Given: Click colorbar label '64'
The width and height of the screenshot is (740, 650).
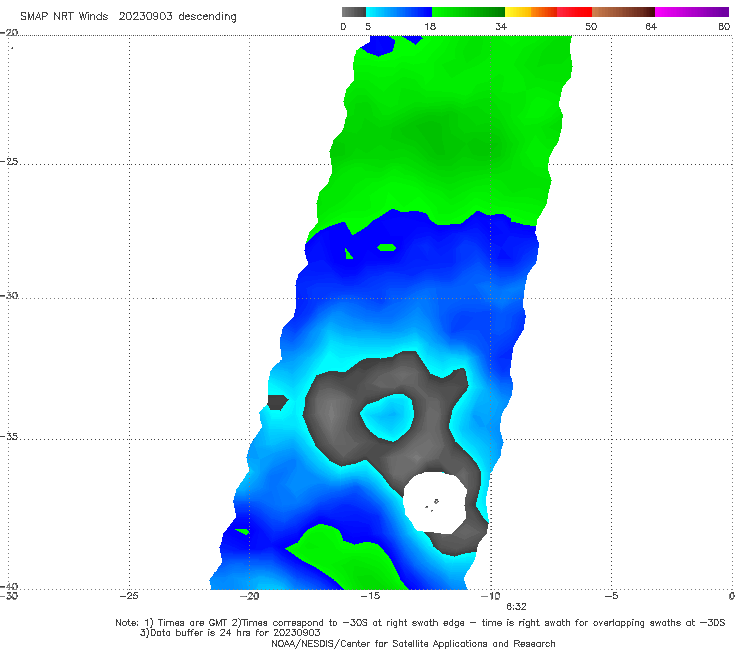Looking at the screenshot, I should point(651,27).
